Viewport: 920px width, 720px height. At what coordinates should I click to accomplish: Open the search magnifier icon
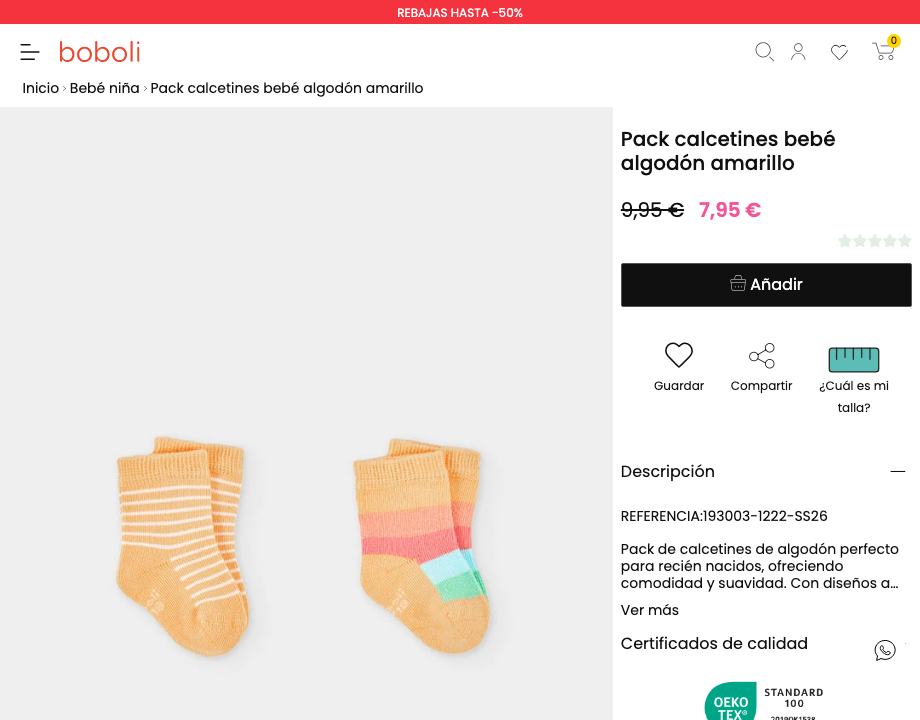(x=764, y=52)
